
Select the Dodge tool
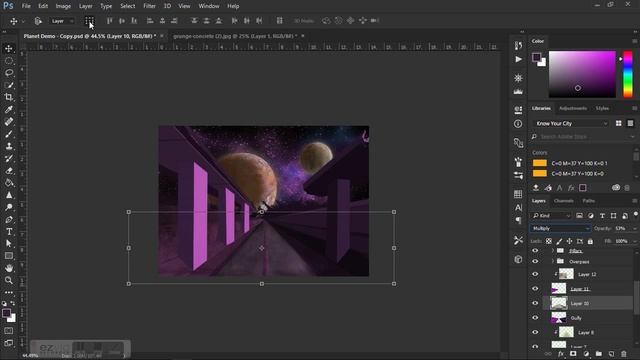(9, 207)
